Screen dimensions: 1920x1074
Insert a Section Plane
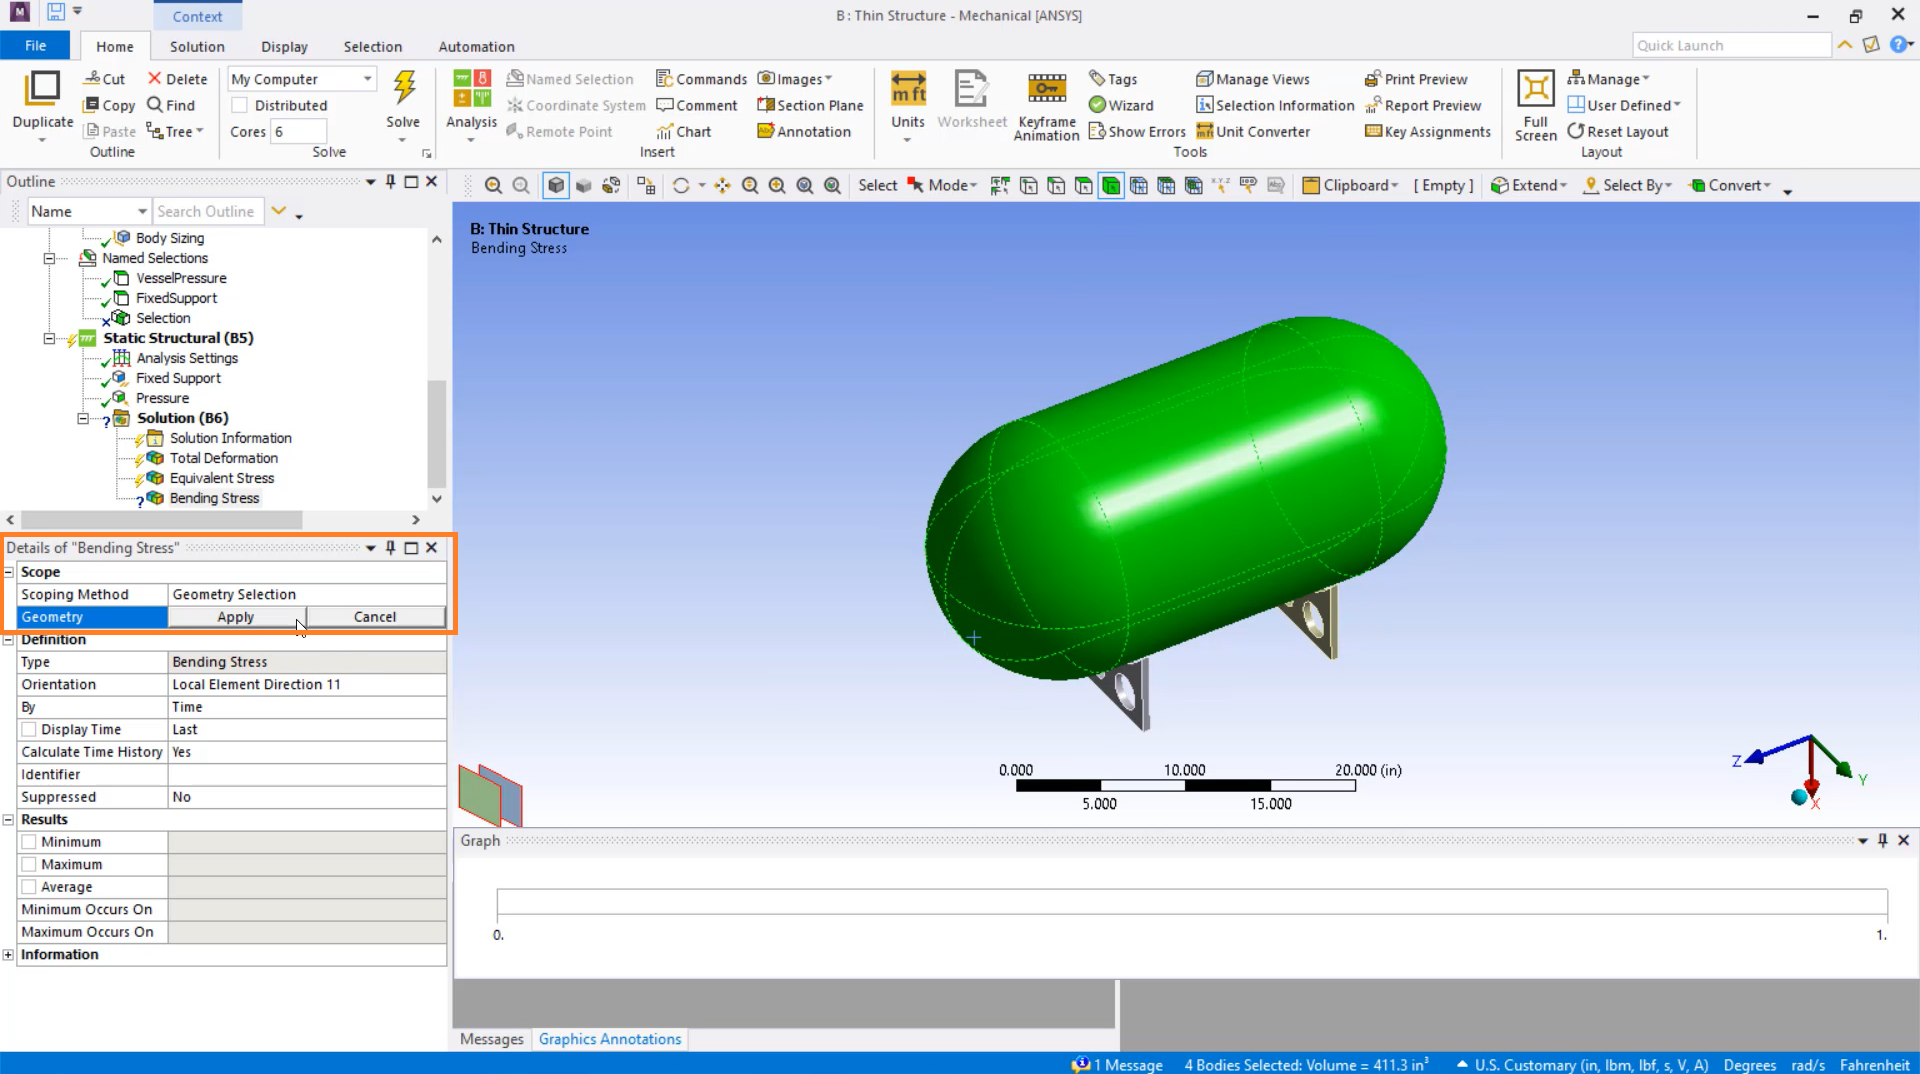pyautogui.click(x=810, y=105)
